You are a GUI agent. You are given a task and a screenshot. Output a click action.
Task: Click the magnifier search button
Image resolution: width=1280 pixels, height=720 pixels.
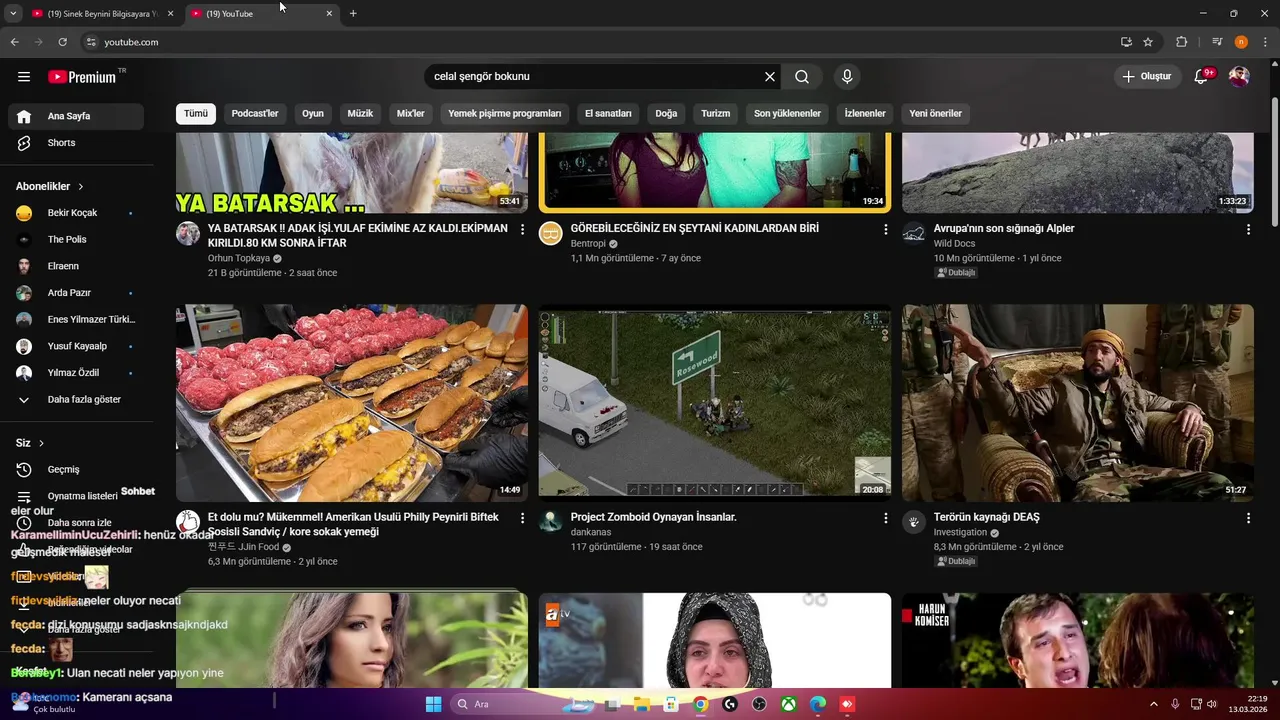point(802,77)
